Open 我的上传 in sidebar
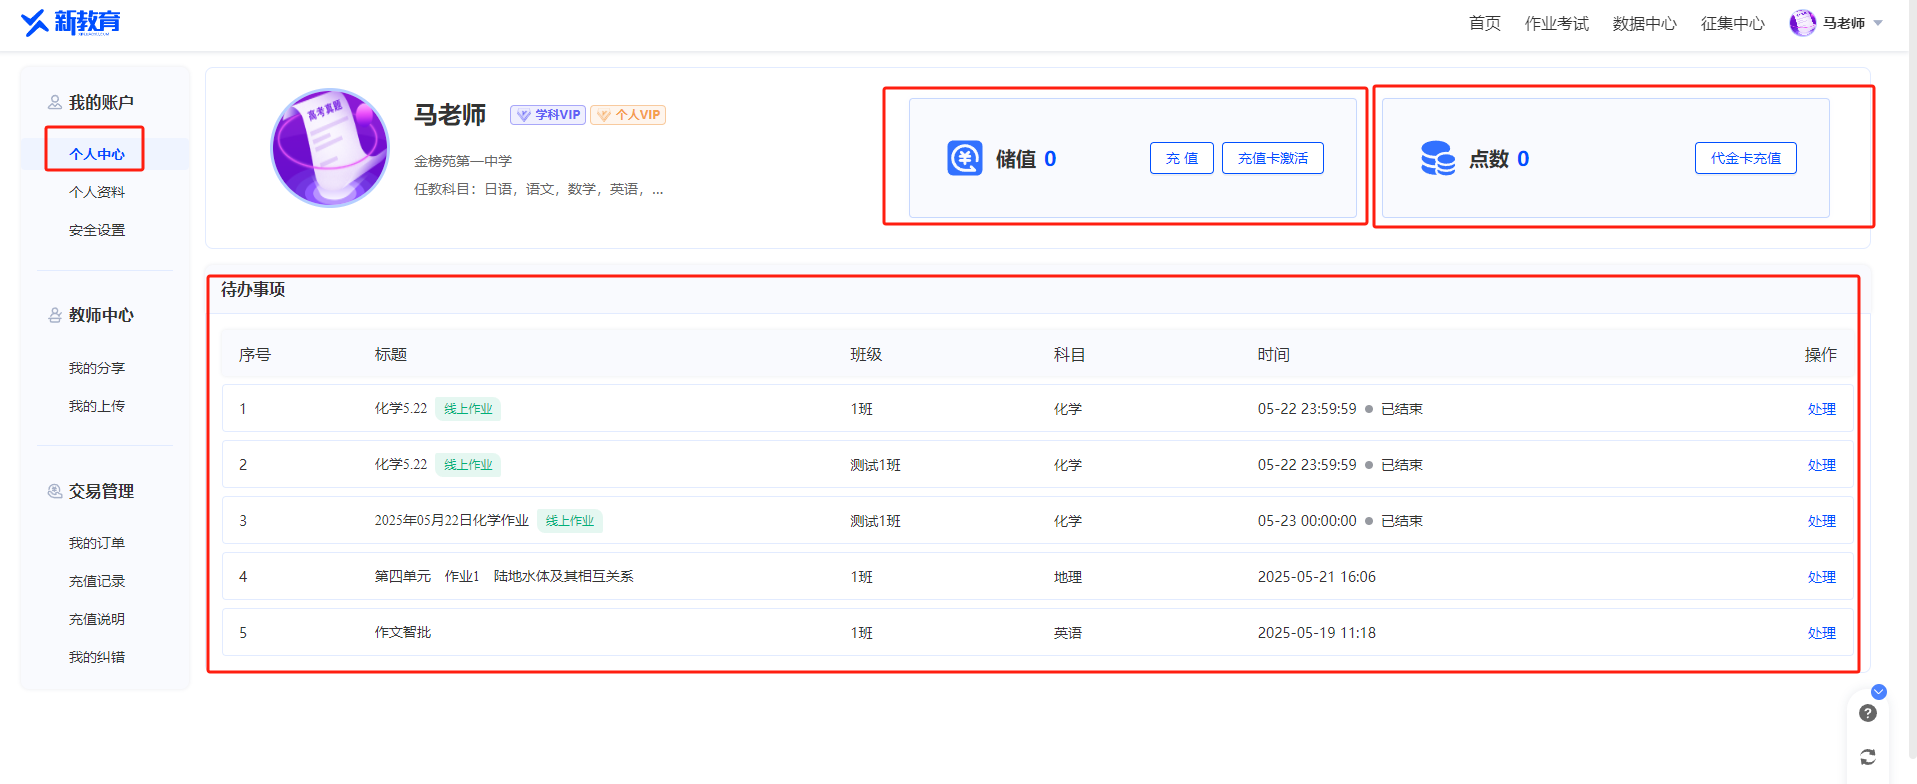This screenshot has width=1917, height=784. pos(97,406)
